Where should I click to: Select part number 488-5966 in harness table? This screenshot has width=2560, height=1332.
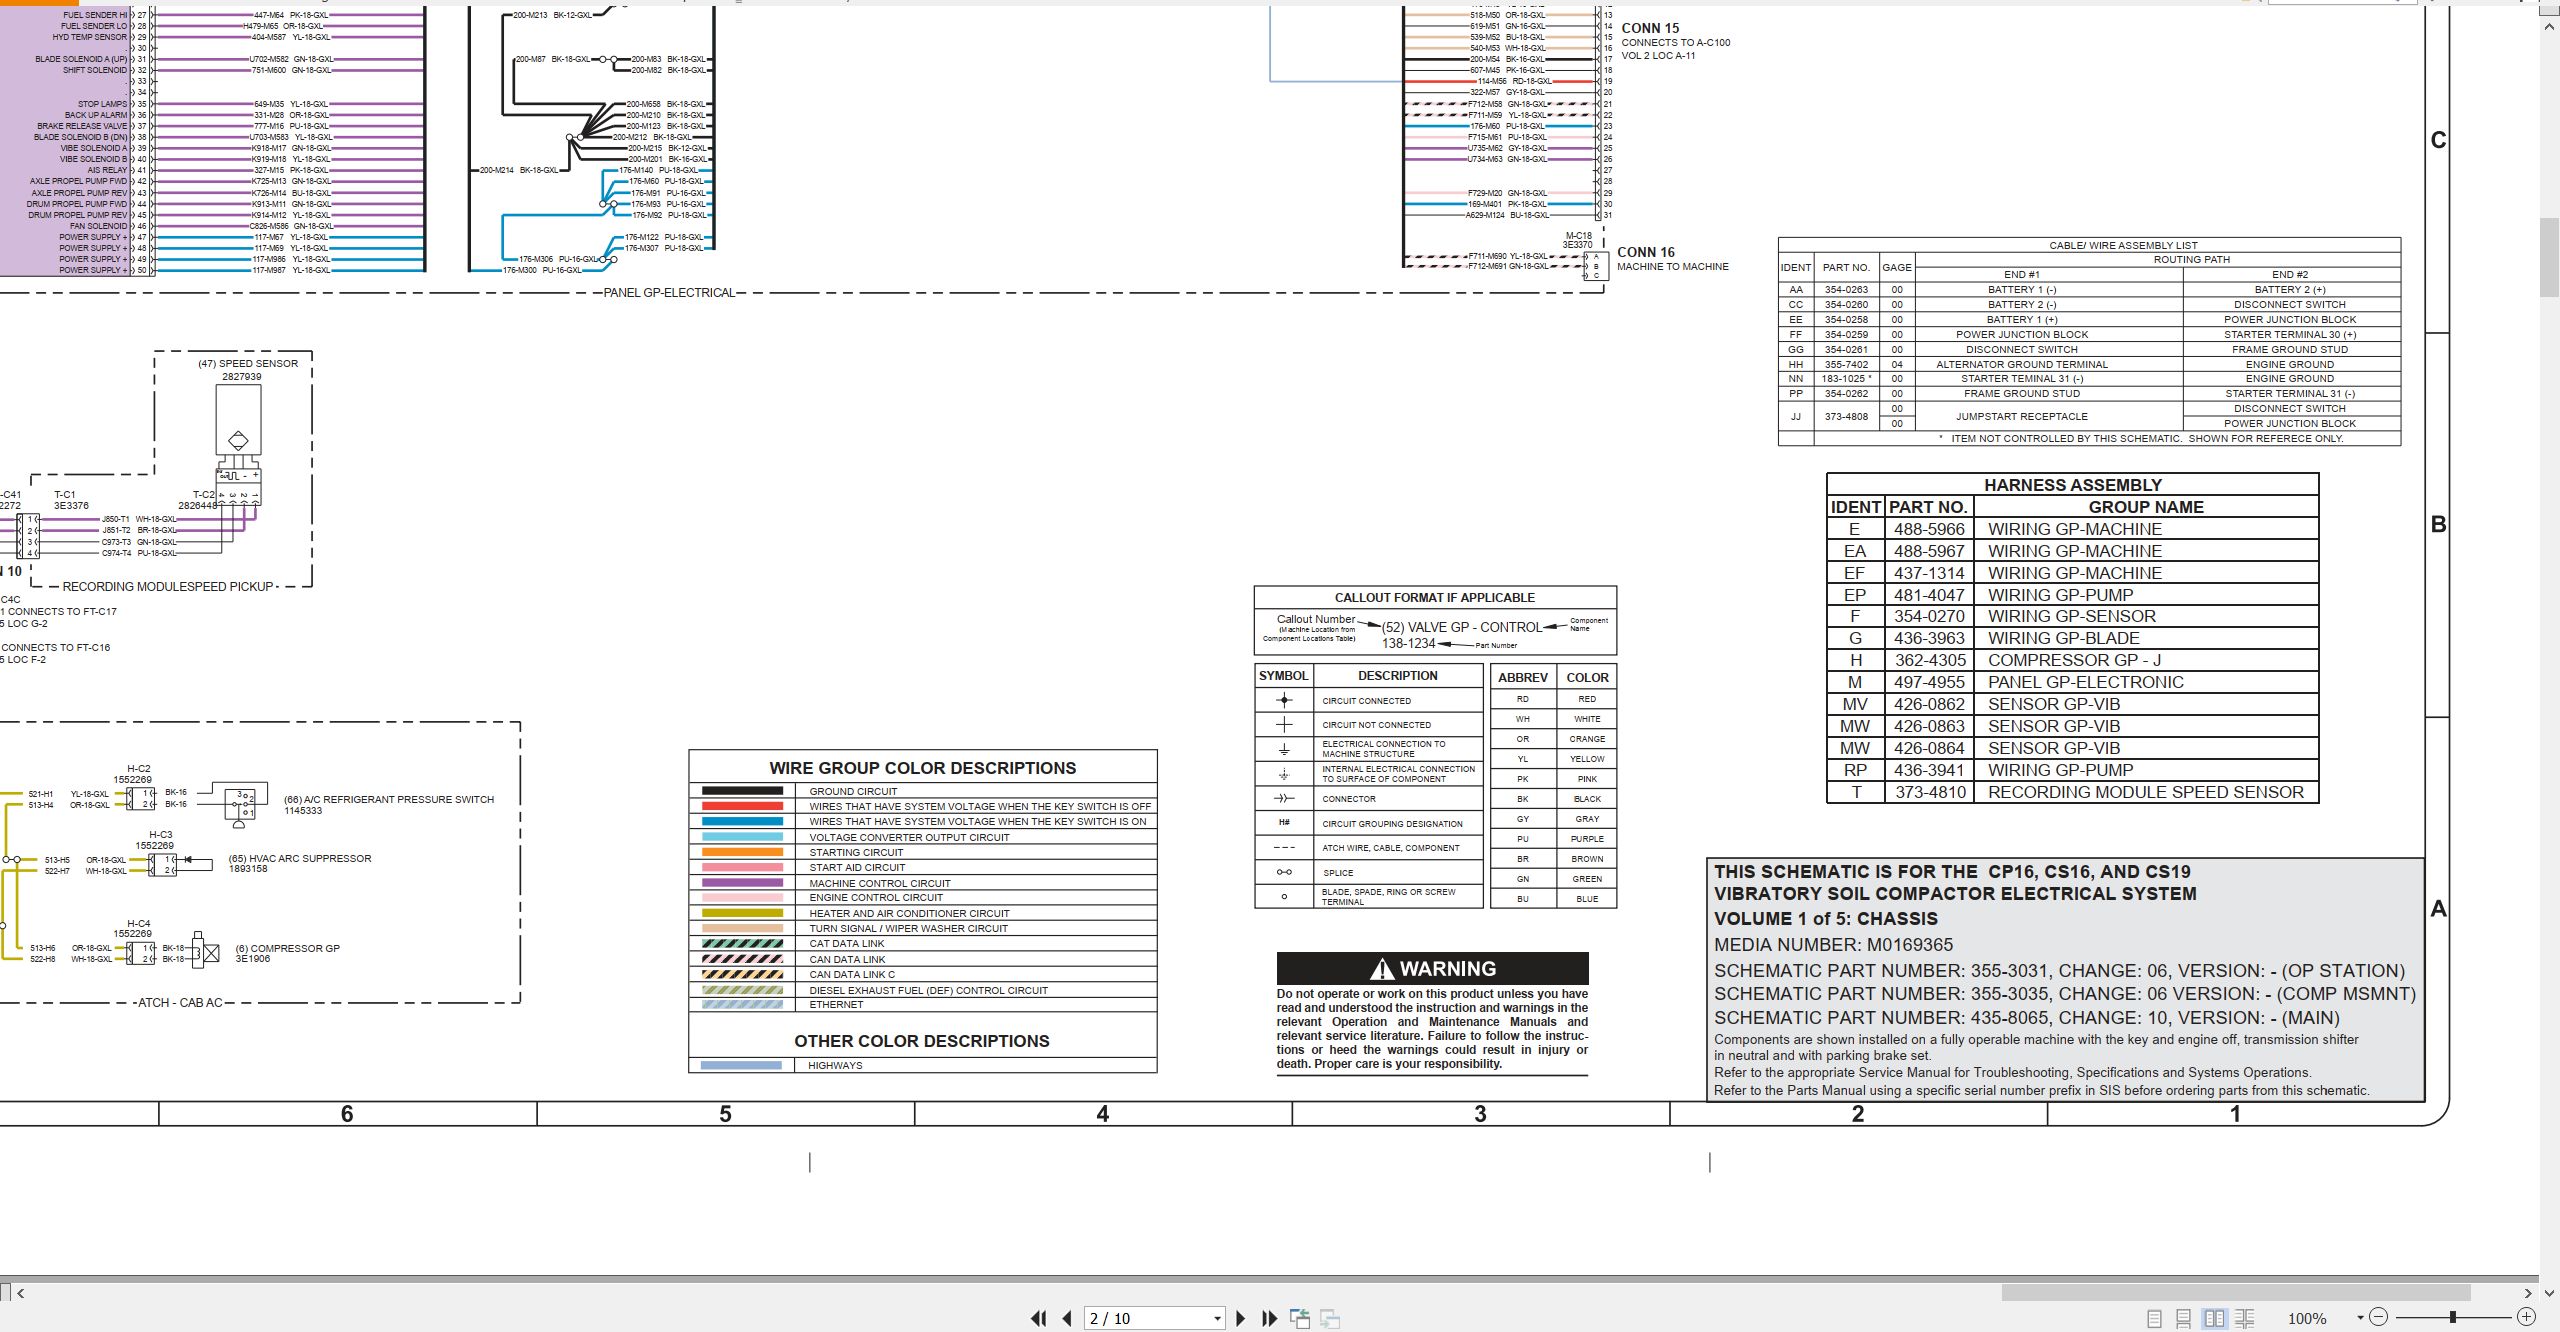[x=1929, y=529]
